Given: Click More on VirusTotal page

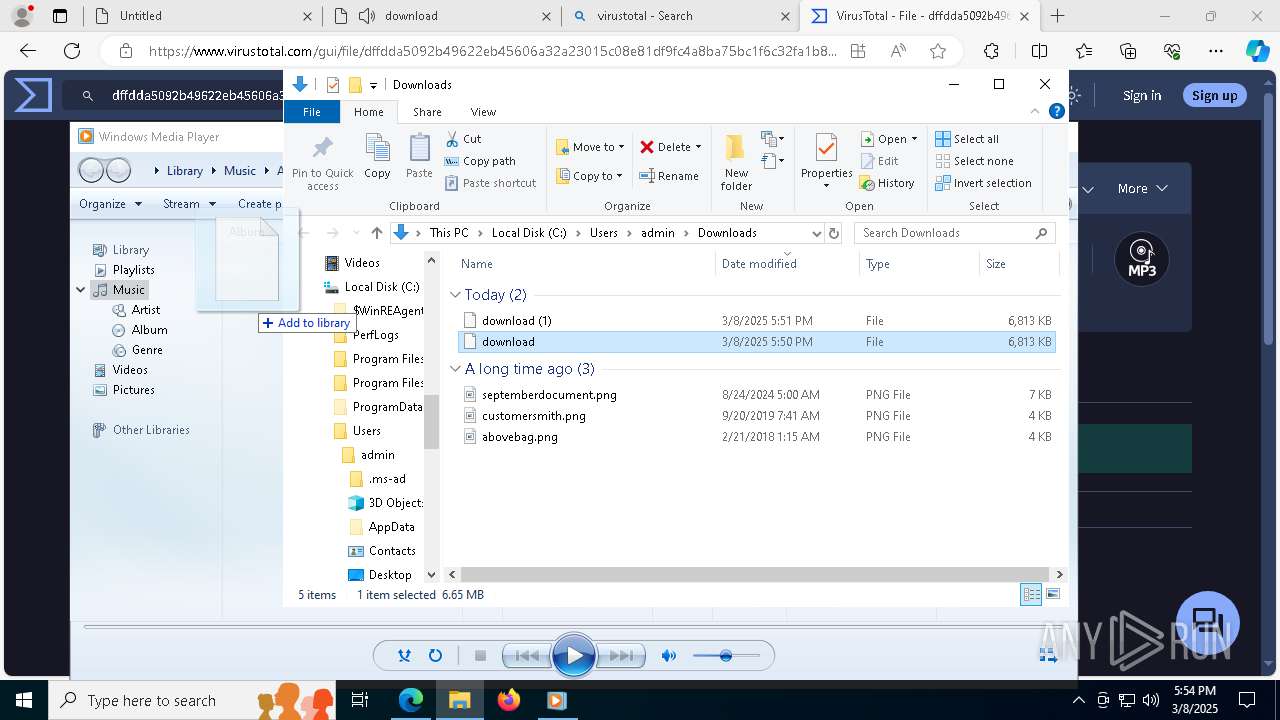Looking at the screenshot, I should (x=1143, y=188).
